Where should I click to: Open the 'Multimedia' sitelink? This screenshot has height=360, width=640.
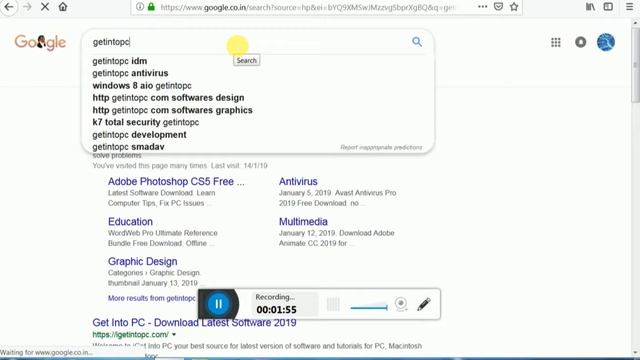click(x=303, y=222)
